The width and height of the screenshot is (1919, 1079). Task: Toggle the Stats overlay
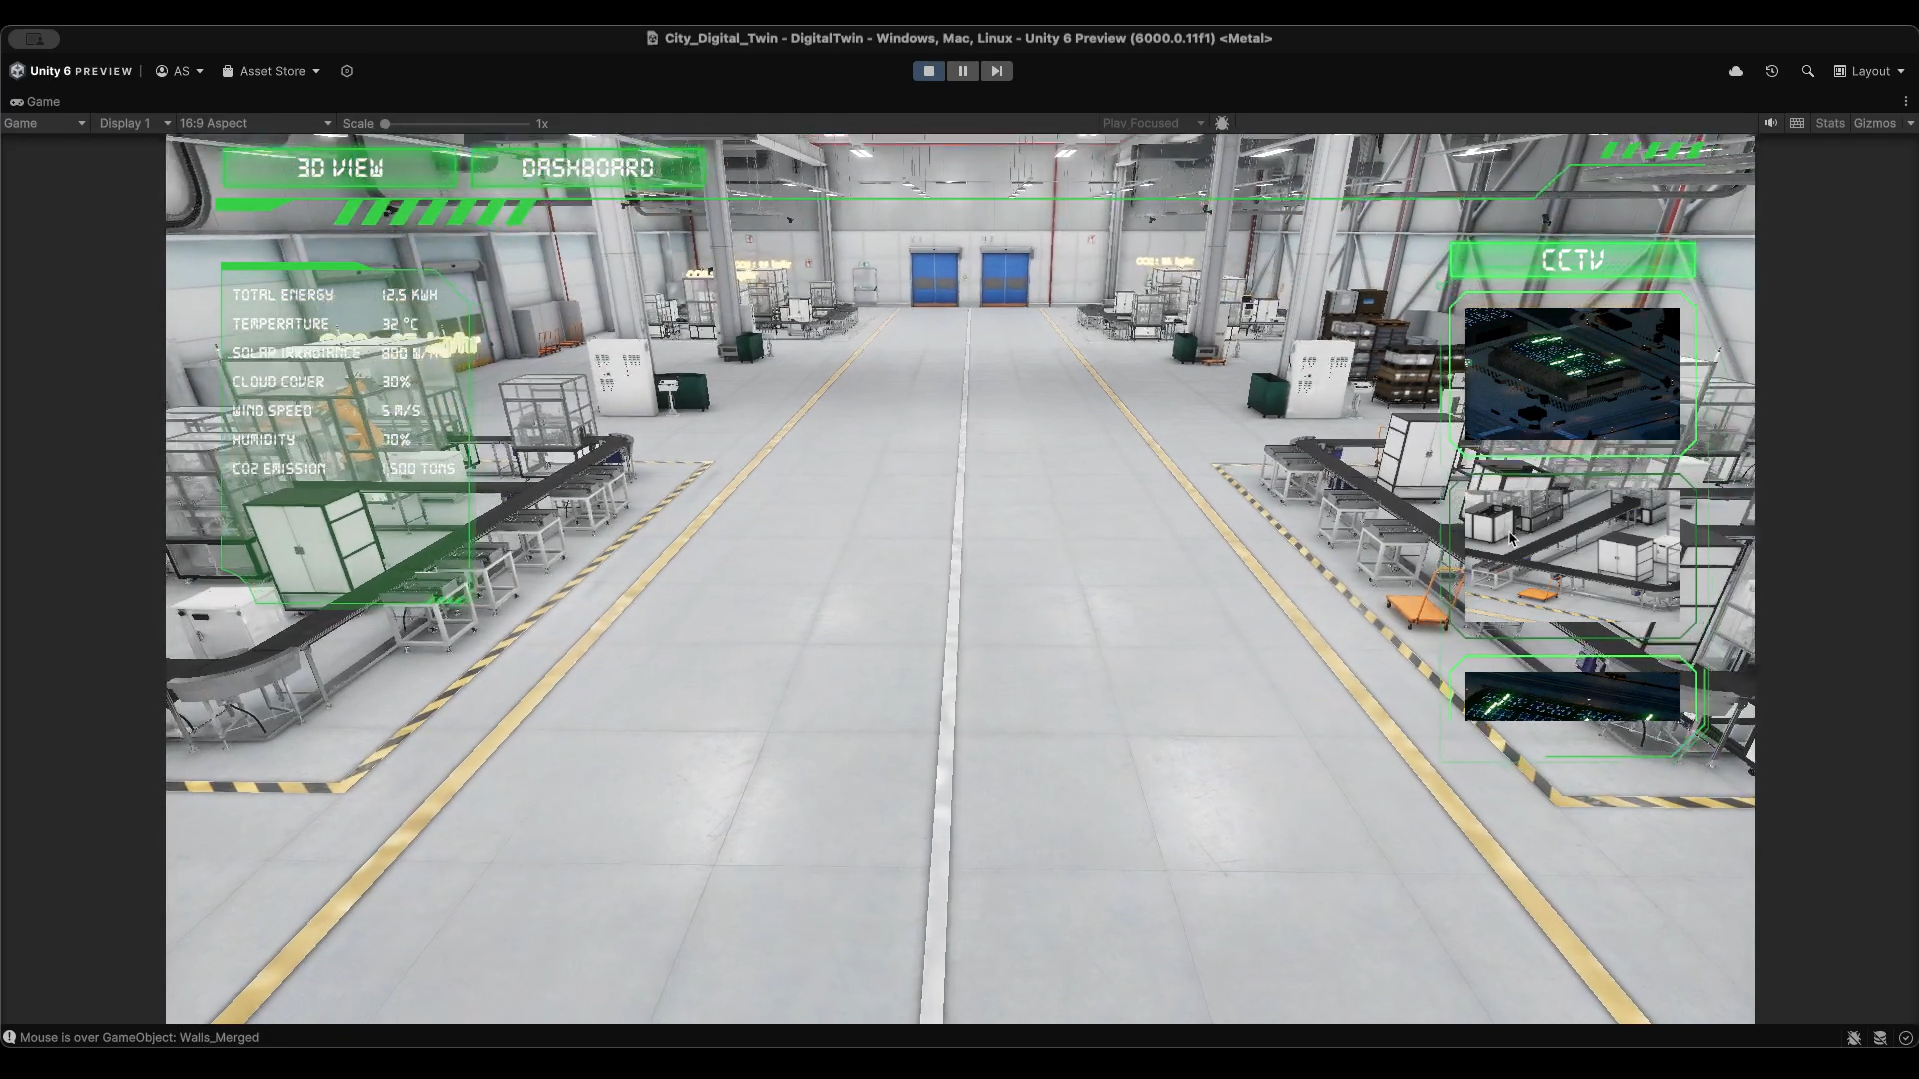(1830, 123)
